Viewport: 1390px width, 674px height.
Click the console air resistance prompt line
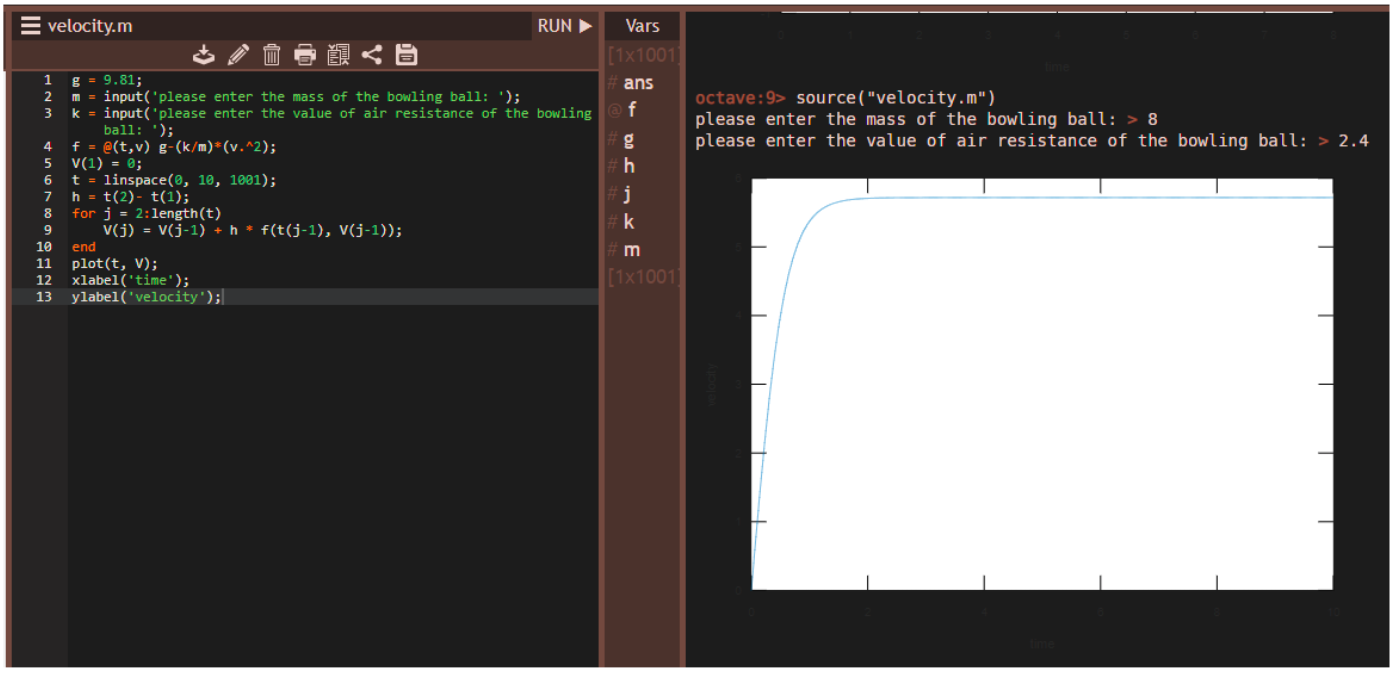tap(1032, 141)
